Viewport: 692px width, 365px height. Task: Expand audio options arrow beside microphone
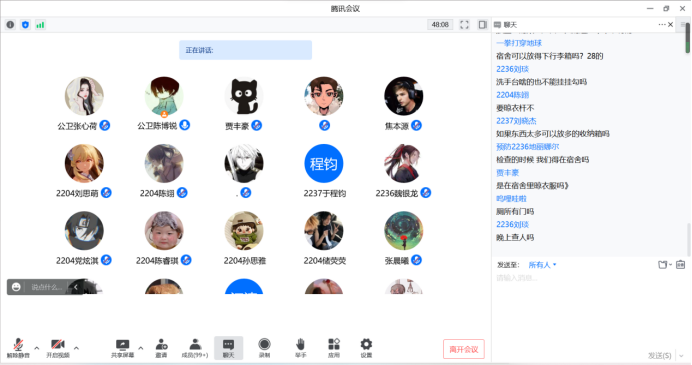(37, 348)
